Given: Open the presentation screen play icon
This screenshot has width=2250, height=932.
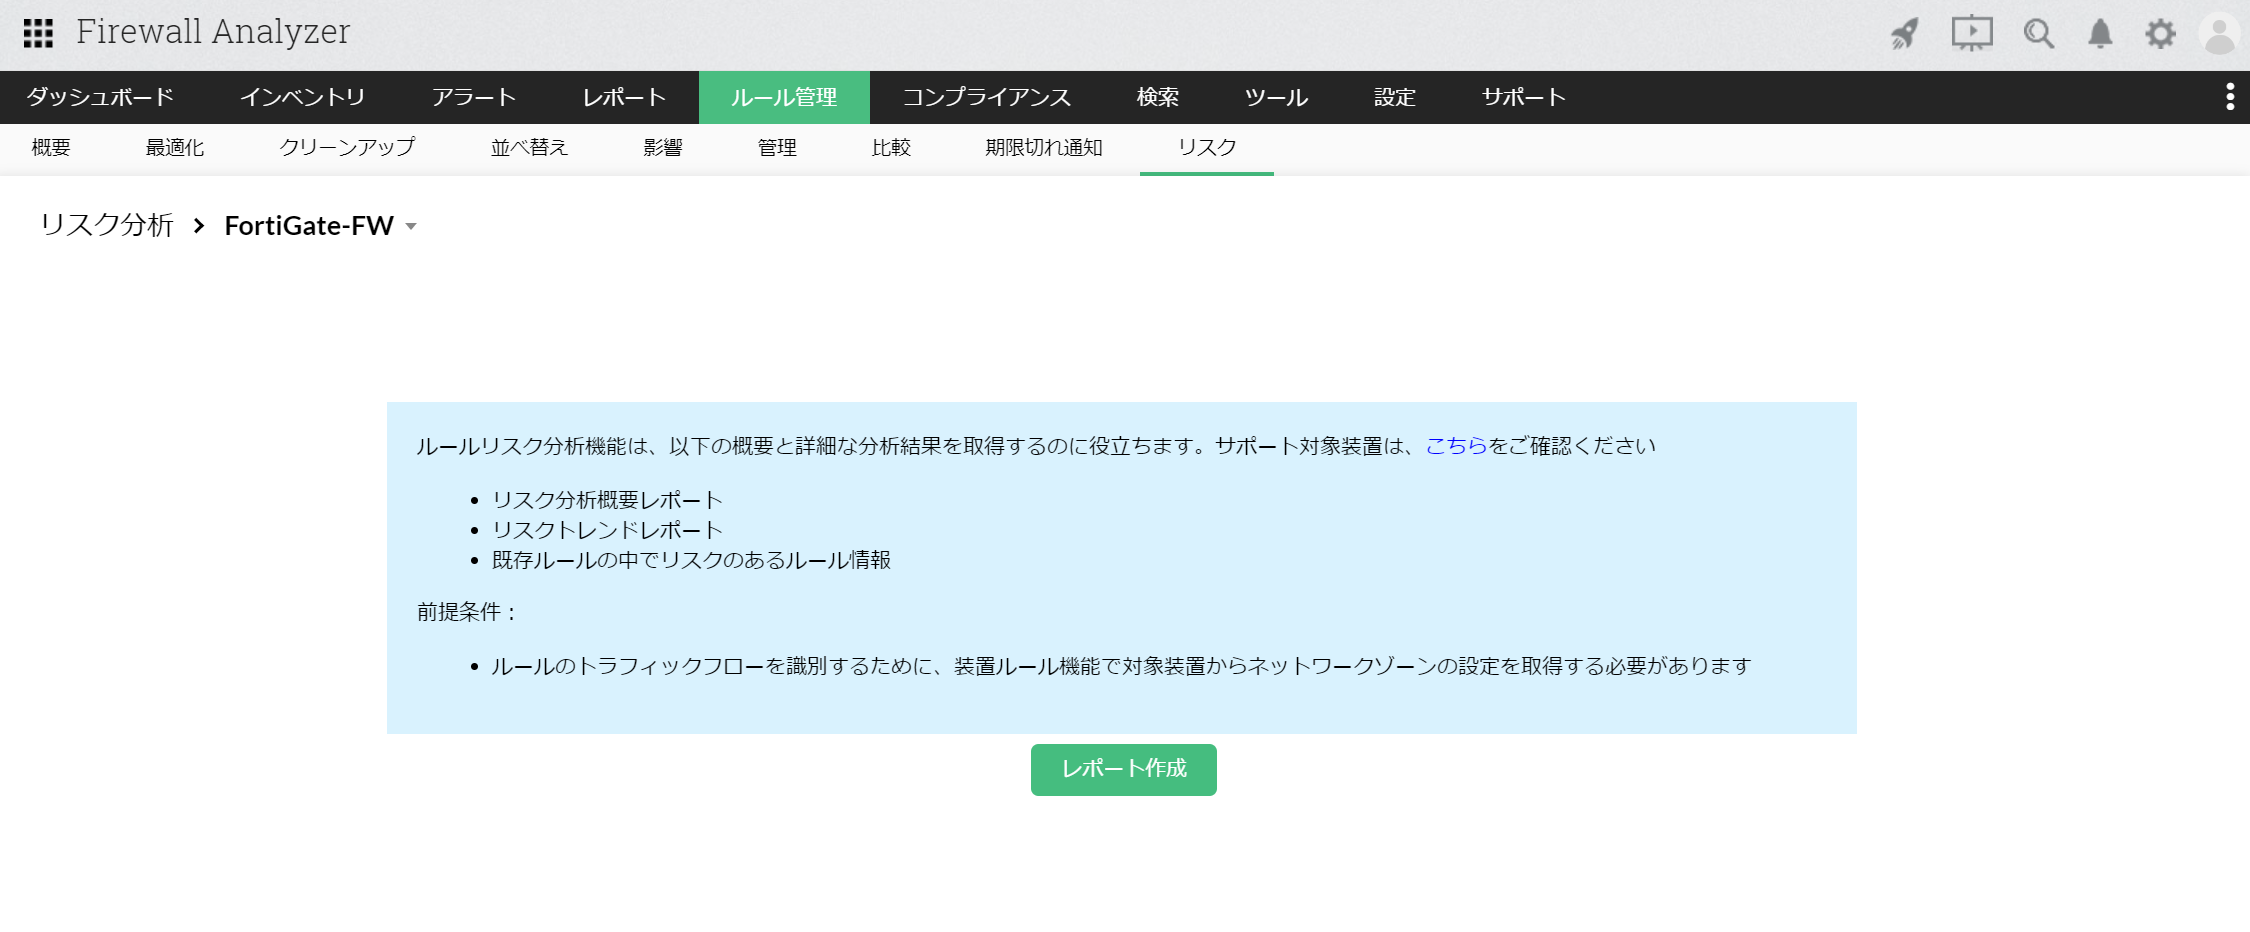Looking at the screenshot, I should click(x=1972, y=34).
